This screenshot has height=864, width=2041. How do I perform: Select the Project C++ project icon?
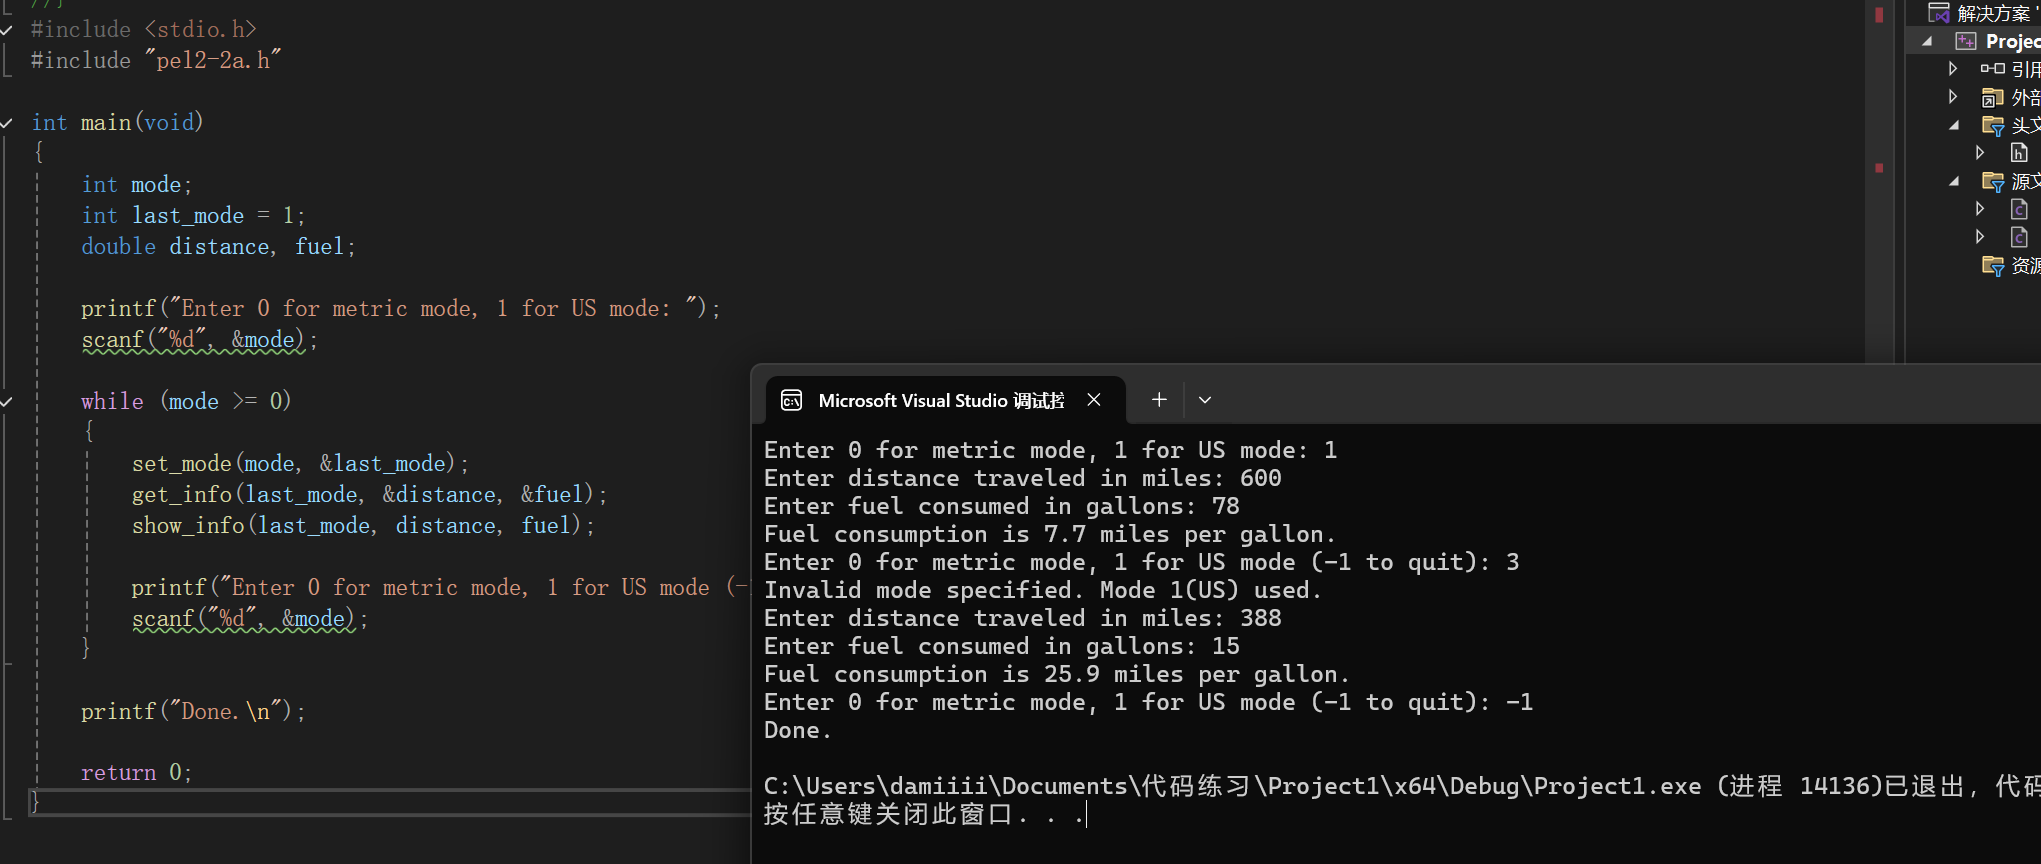pyautogui.click(x=1965, y=41)
